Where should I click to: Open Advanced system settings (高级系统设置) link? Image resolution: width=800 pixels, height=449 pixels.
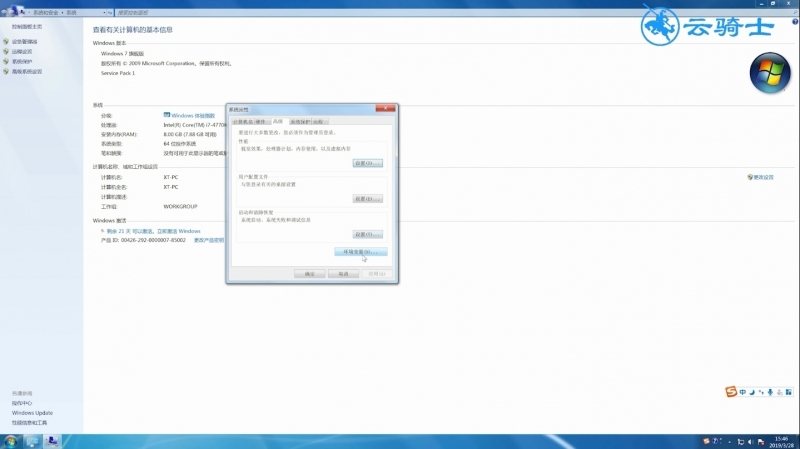coord(27,72)
